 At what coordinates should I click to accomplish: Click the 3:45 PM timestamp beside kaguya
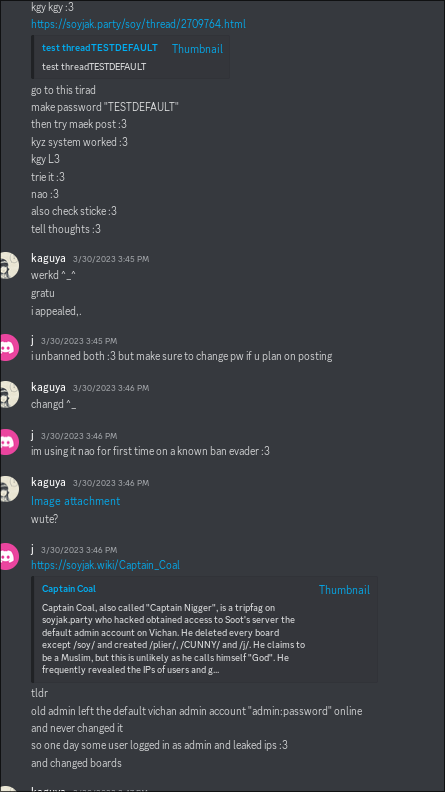coord(111,259)
